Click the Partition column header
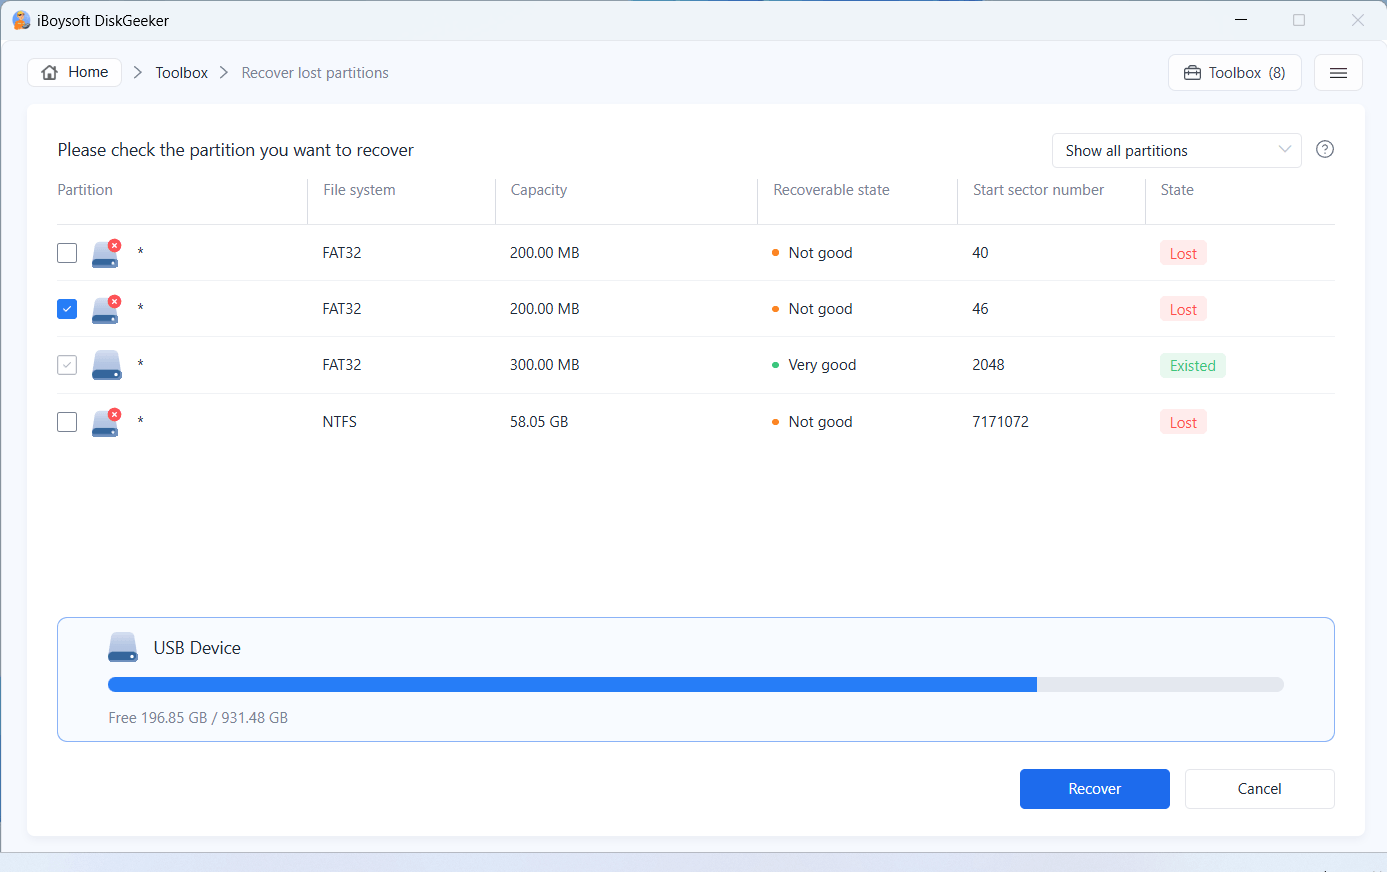 click(85, 190)
